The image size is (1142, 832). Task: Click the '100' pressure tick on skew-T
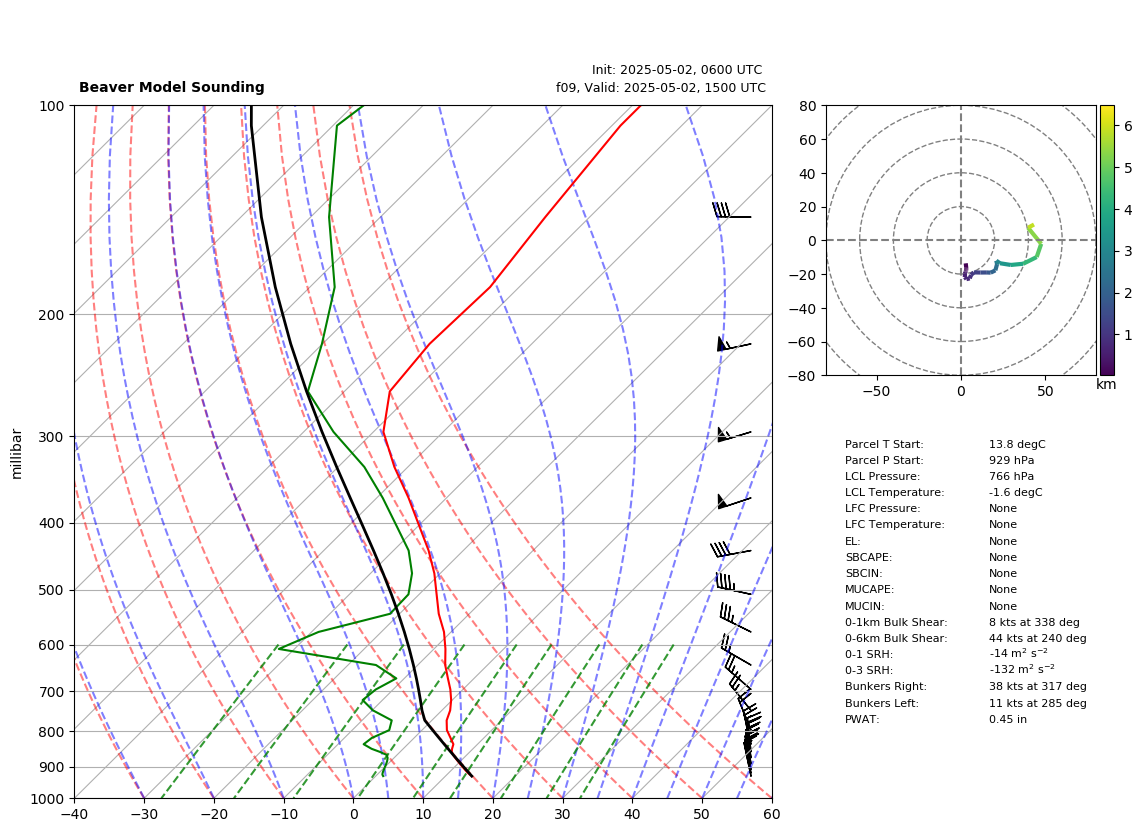click(53, 106)
